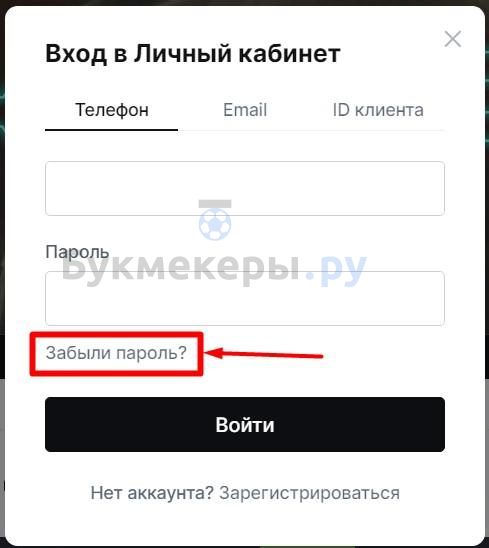Click the black Войти button
489x548 pixels.
point(245,424)
